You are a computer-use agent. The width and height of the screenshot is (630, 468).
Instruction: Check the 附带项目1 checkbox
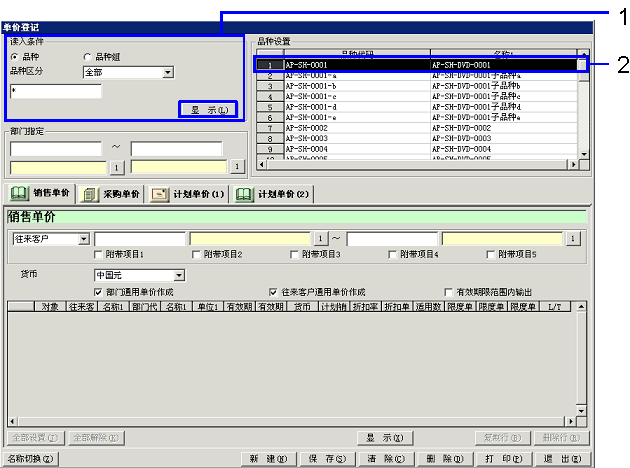pyautogui.click(x=97, y=255)
